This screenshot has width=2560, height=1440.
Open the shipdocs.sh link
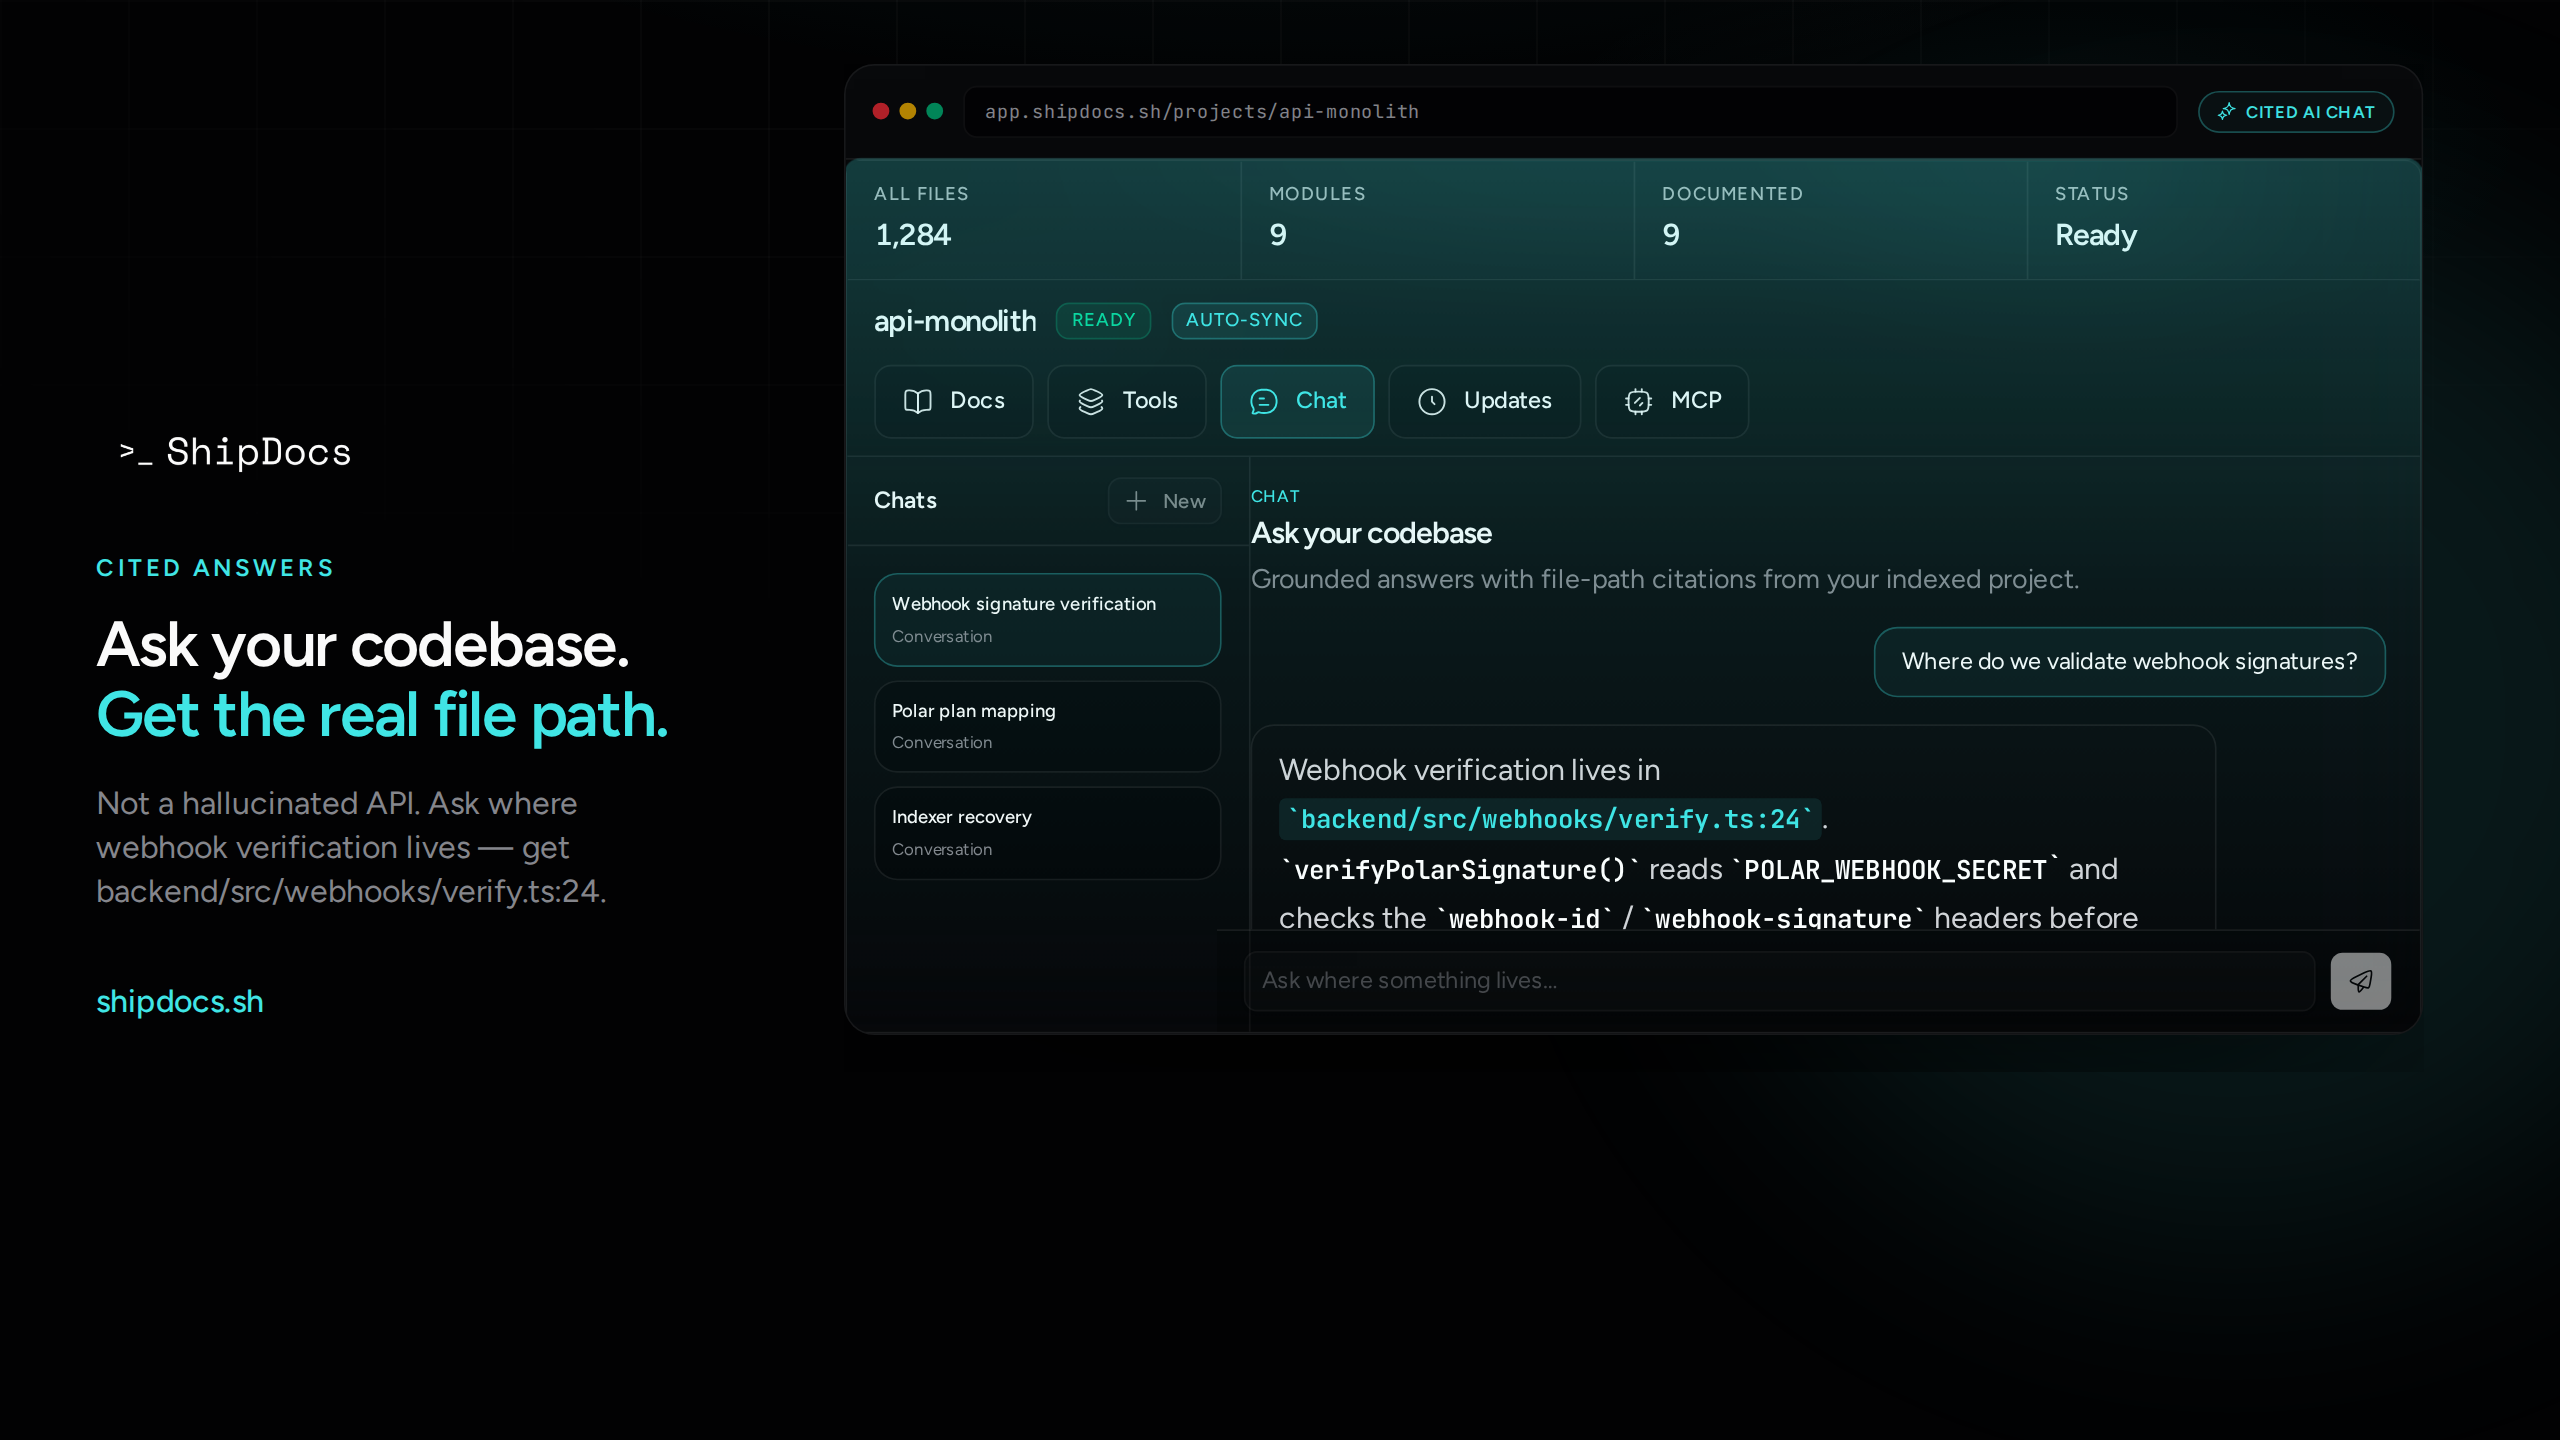180,1001
